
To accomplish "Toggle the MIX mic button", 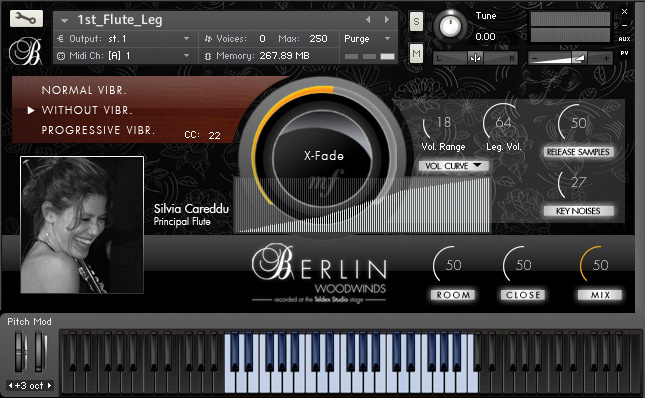I will tap(600, 295).
